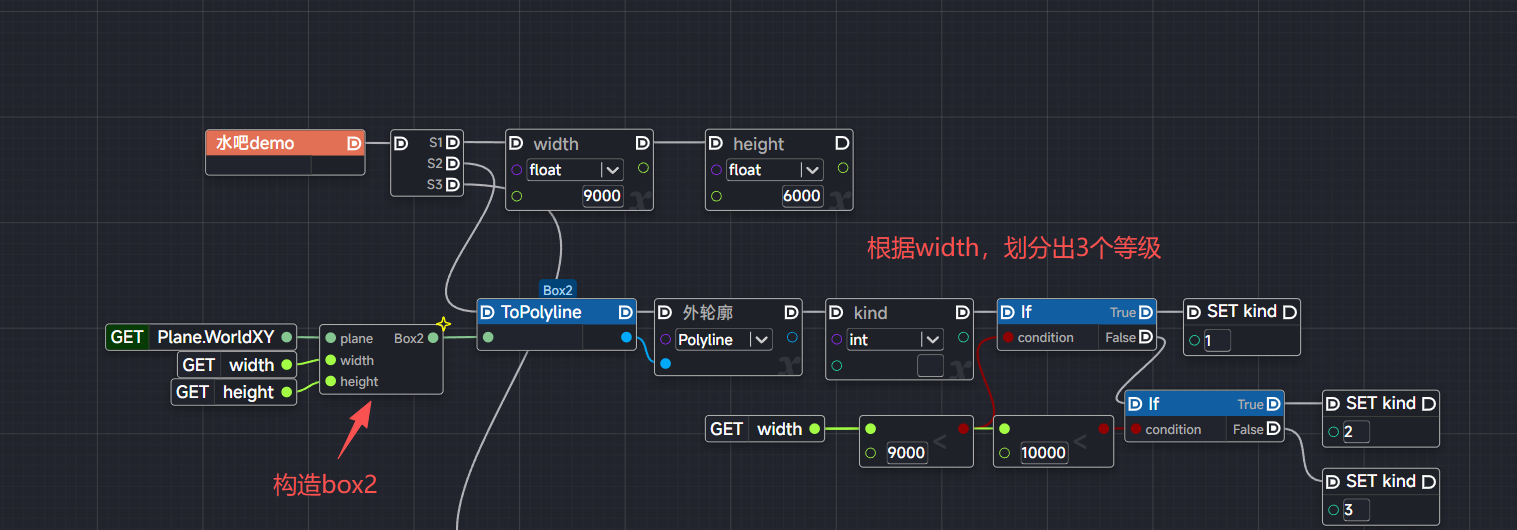The width and height of the screenshot is (1517, 530).
Task: Click the output port icon on 水吧demo node
Action: coord(354,143)
